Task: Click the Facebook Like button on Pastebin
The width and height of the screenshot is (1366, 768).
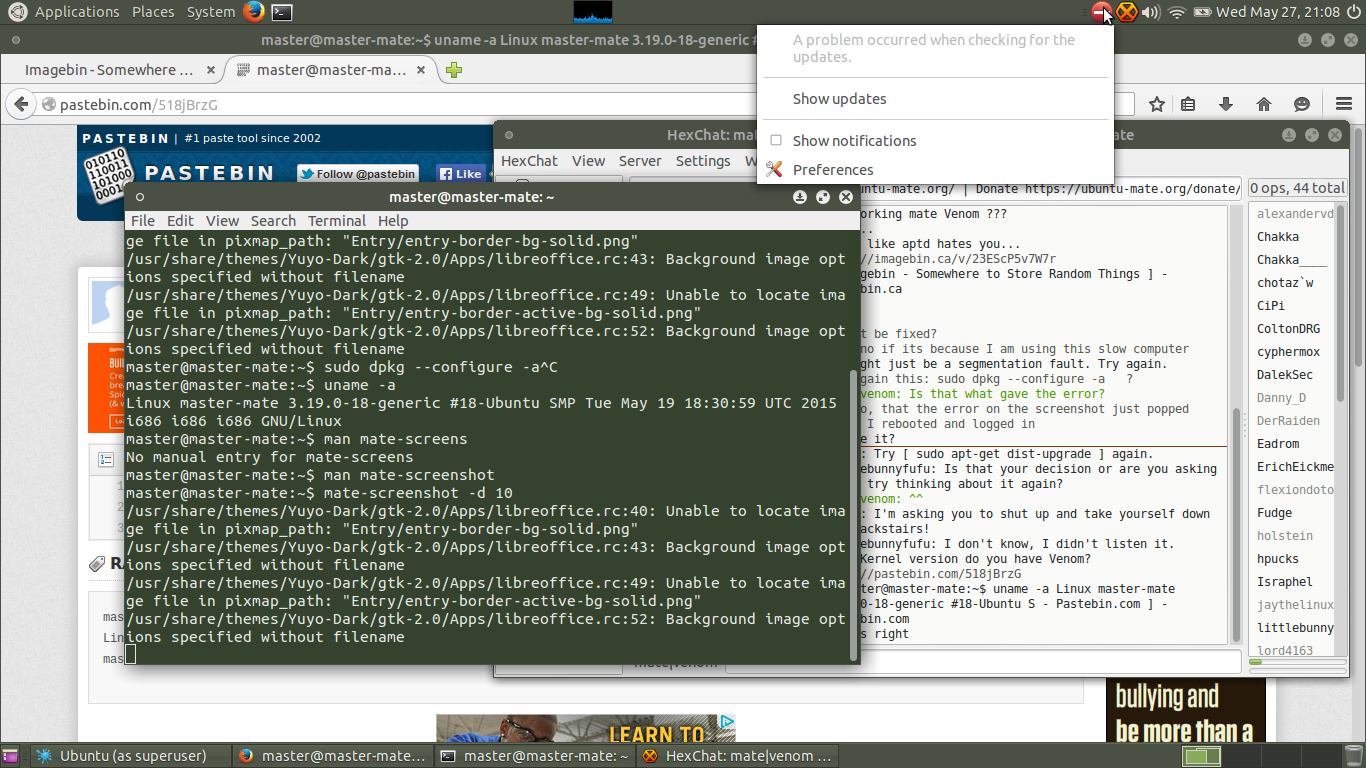Action: 460,174
